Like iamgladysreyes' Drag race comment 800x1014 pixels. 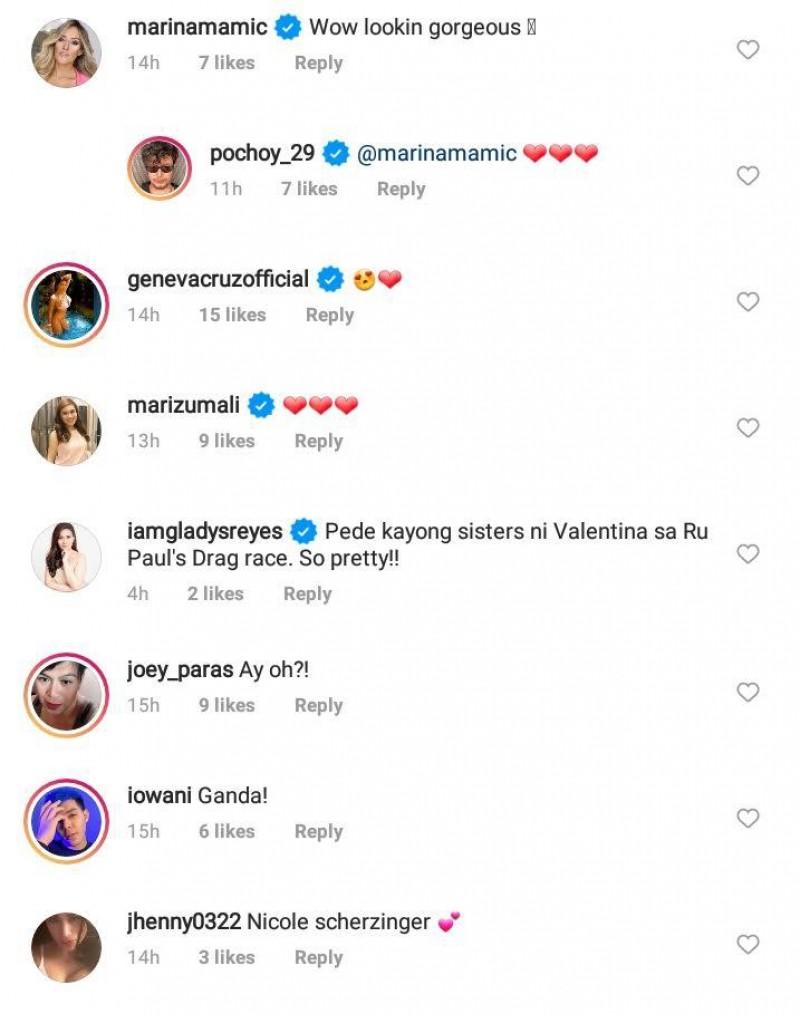coord(748,554)
